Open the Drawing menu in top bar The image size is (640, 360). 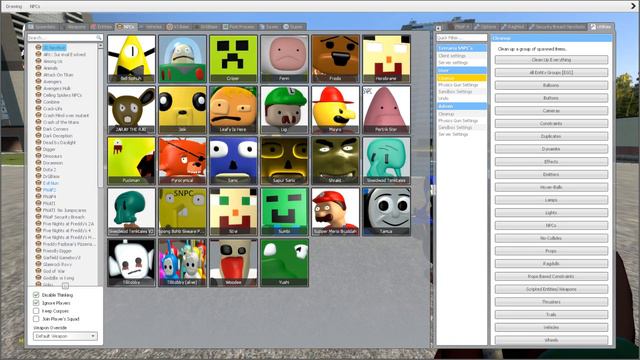tap(14, 7)
